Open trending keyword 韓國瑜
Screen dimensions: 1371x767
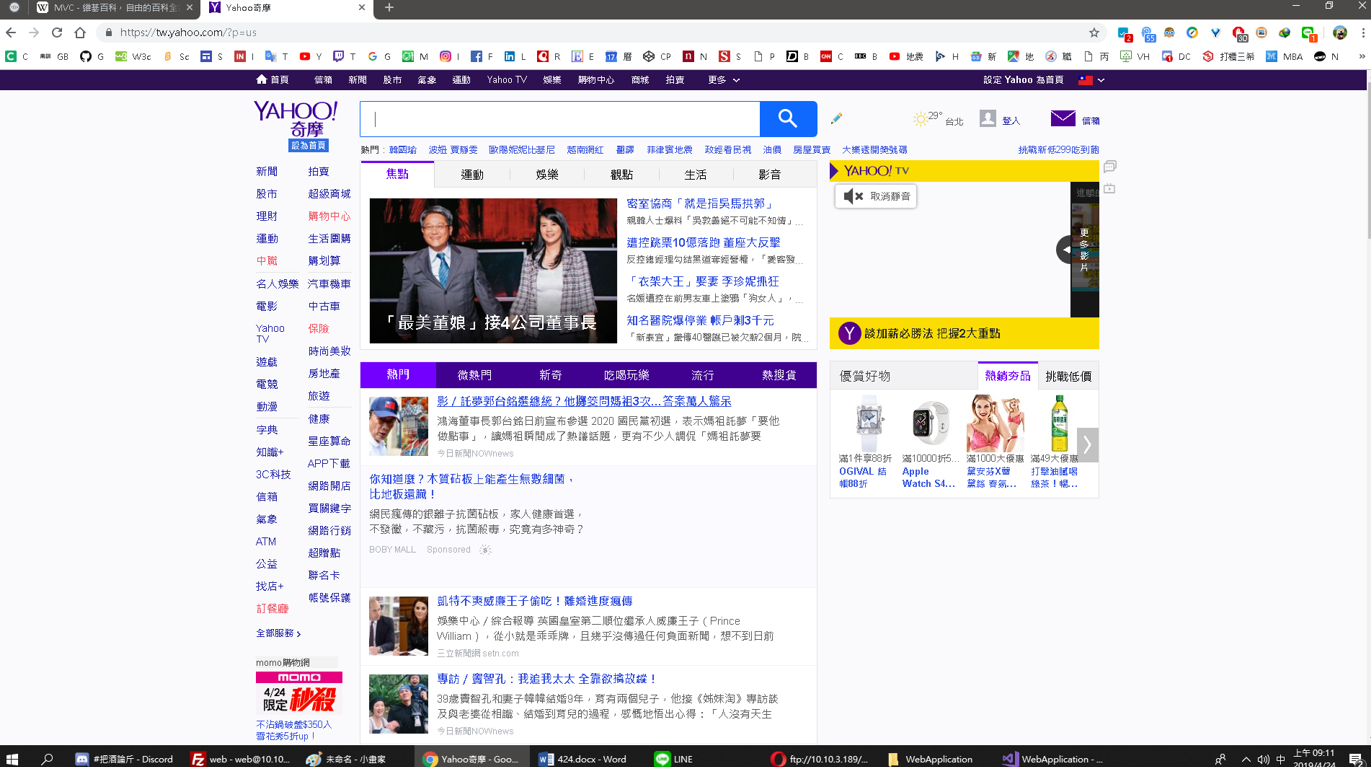coord(403,150)
